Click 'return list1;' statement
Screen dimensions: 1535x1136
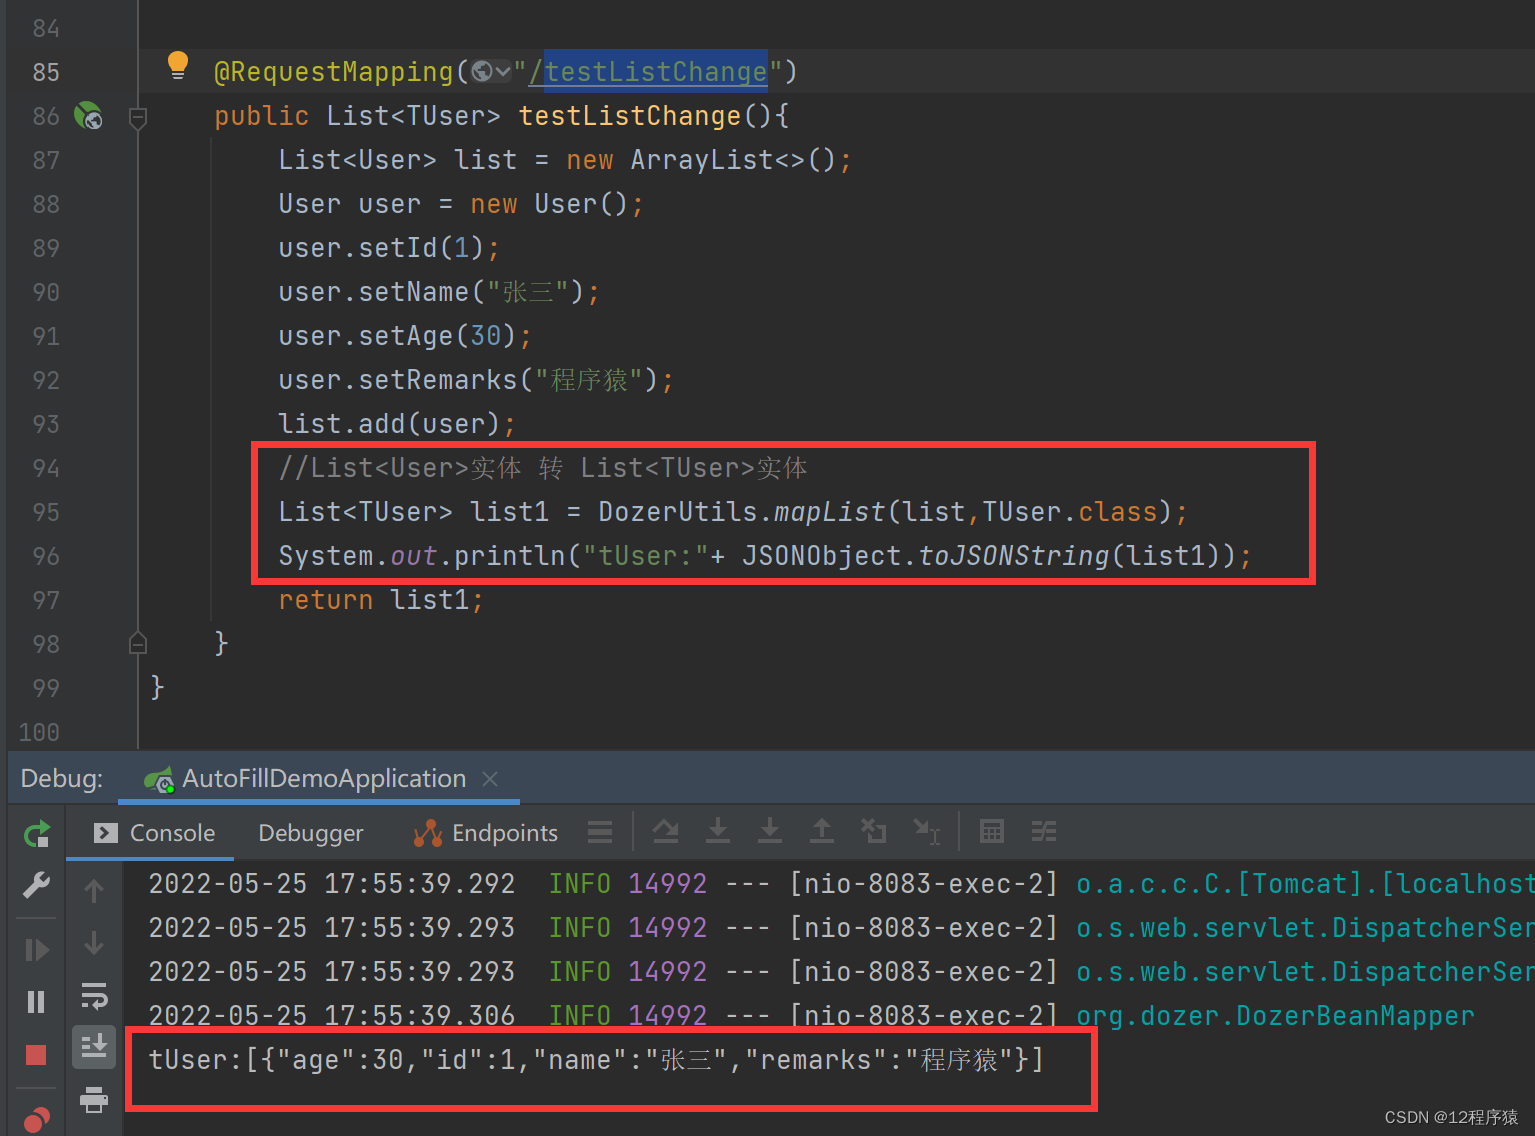tap(381, 600)
